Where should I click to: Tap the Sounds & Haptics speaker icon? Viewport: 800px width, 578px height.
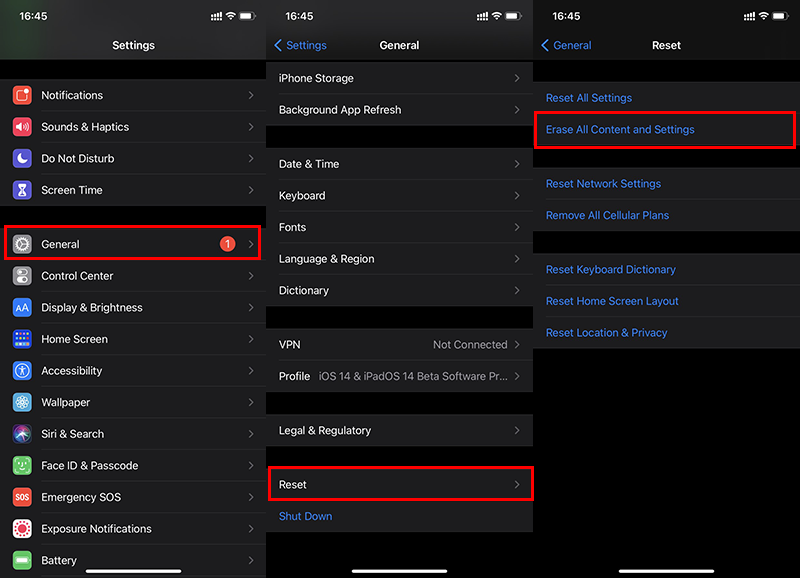(22, 127)
